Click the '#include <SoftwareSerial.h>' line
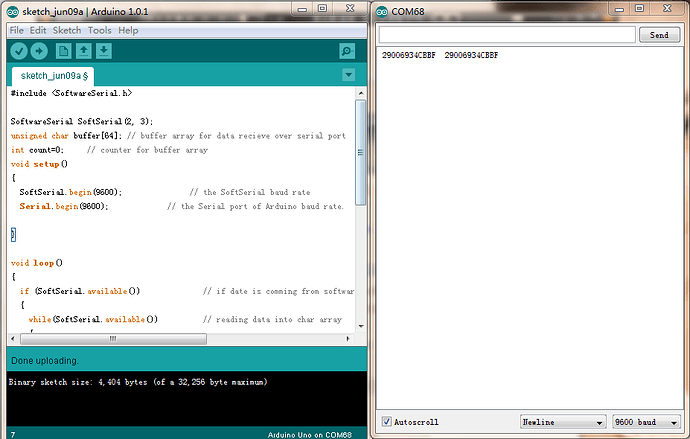Viewport: 690px width, 439px height. 71,93
